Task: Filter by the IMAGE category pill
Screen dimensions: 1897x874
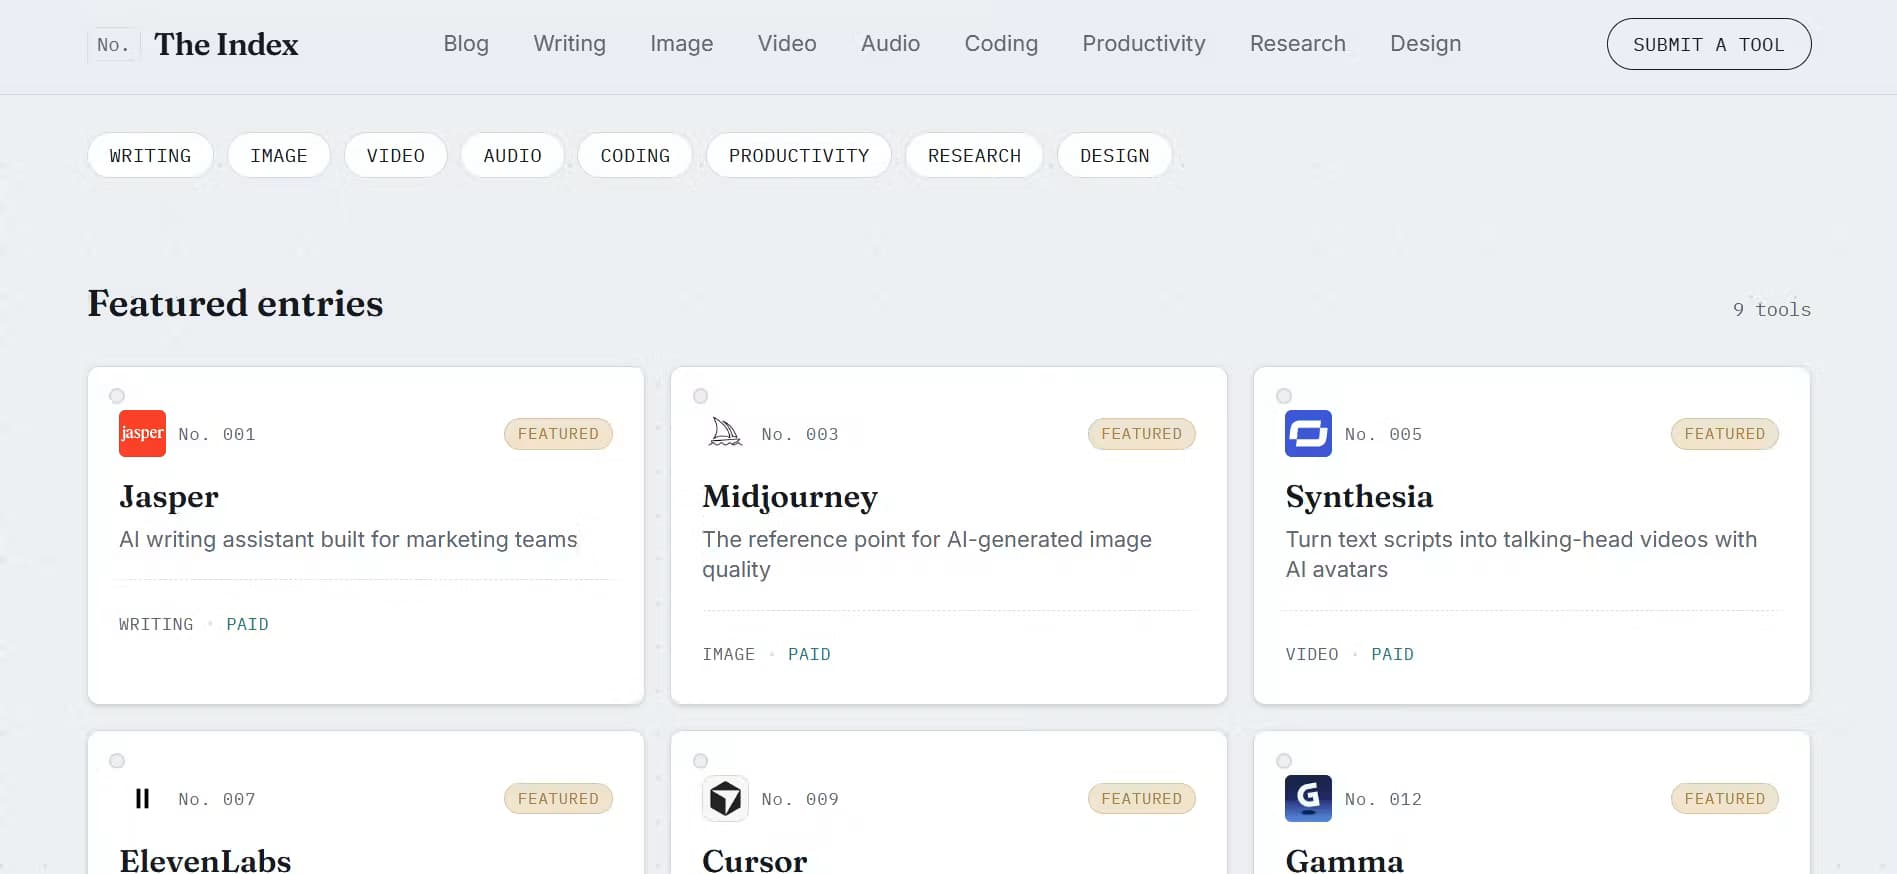Action: (279, 155)
